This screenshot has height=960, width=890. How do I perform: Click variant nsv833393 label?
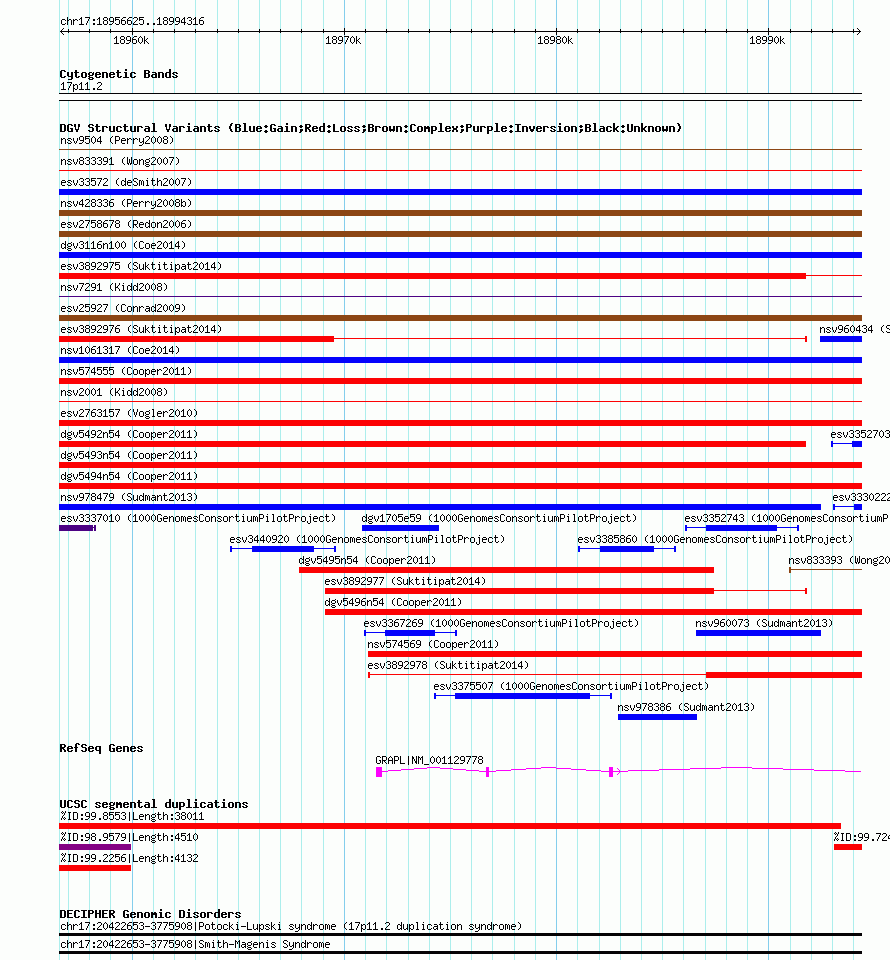pos(839,560)
